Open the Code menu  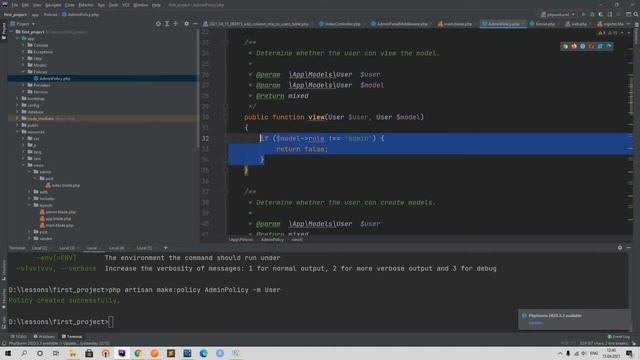click(70, 5)
